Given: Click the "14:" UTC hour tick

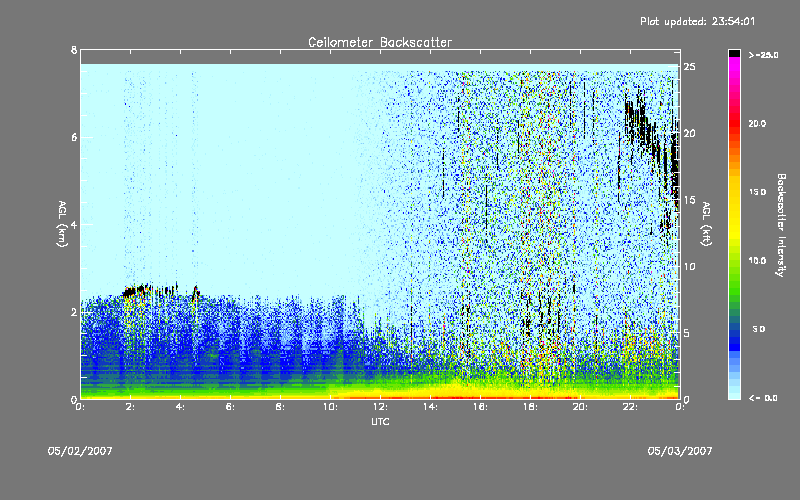Looking at the screenshot, I should tap(430, 407).
